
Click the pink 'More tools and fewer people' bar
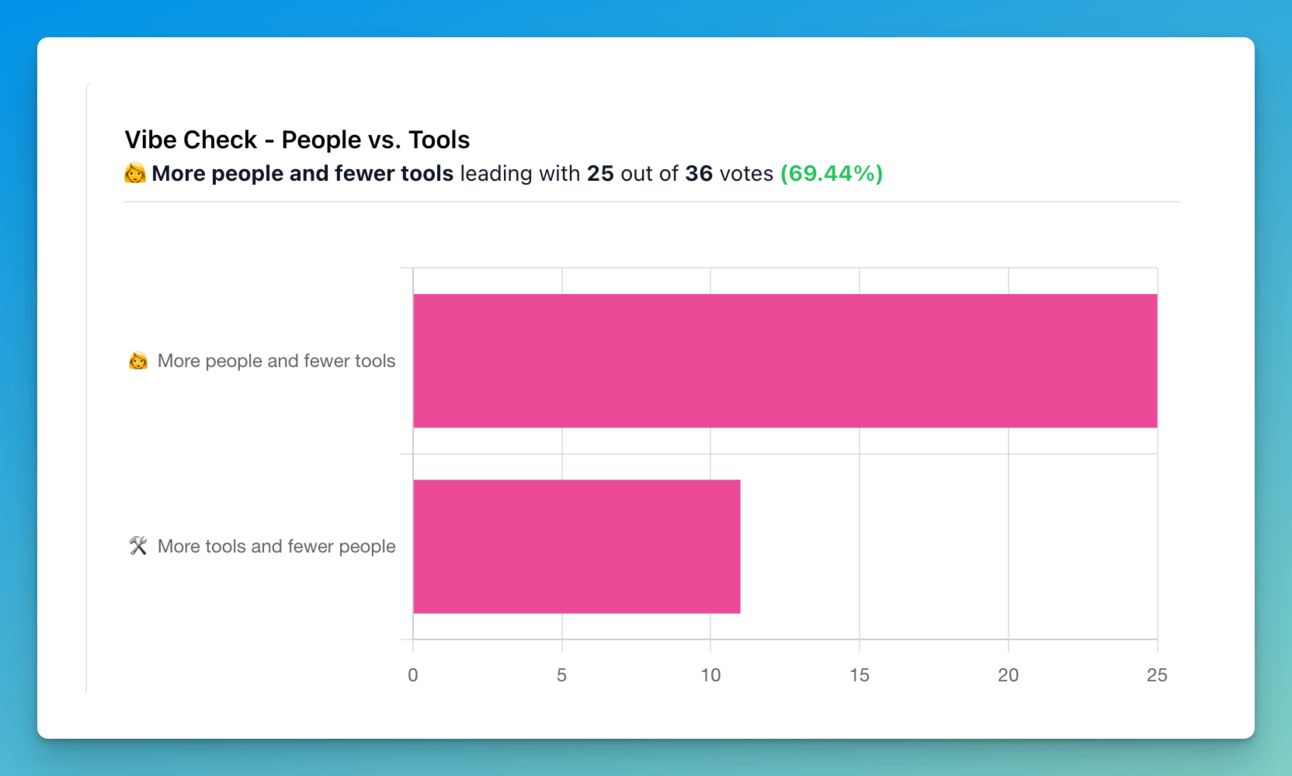click(x=576, y=546)
